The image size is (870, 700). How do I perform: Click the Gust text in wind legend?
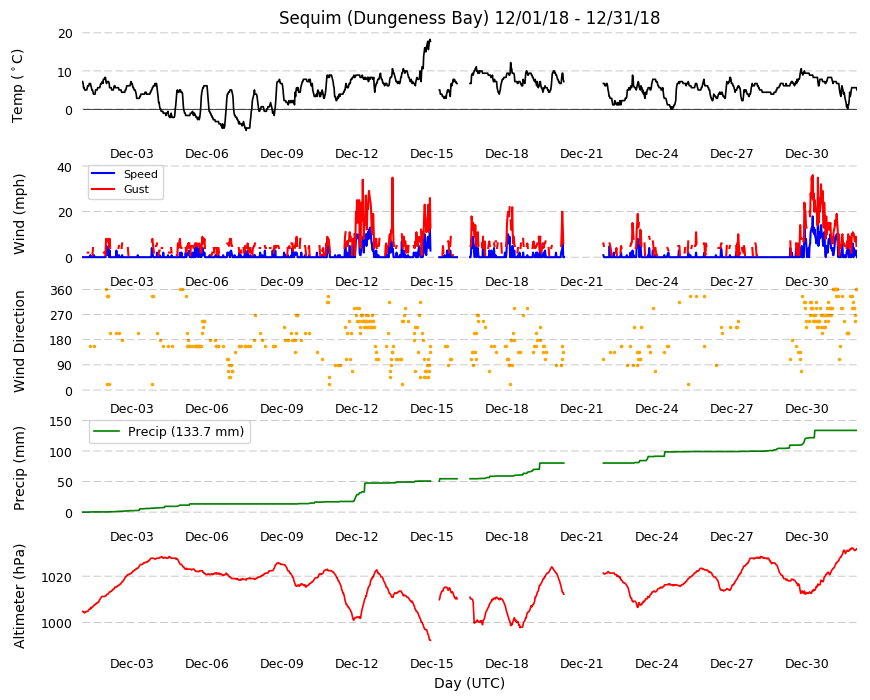coord(136,189)
